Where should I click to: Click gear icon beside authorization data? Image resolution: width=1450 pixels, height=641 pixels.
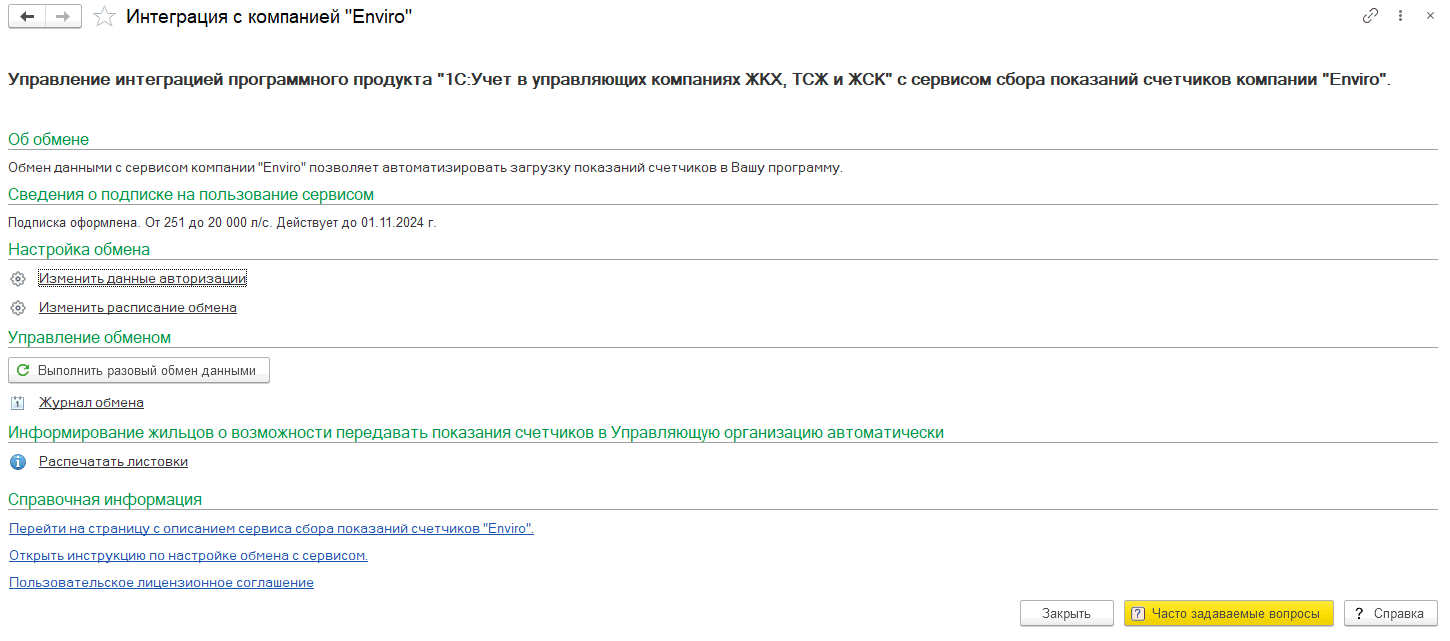(x=17, y=279)
